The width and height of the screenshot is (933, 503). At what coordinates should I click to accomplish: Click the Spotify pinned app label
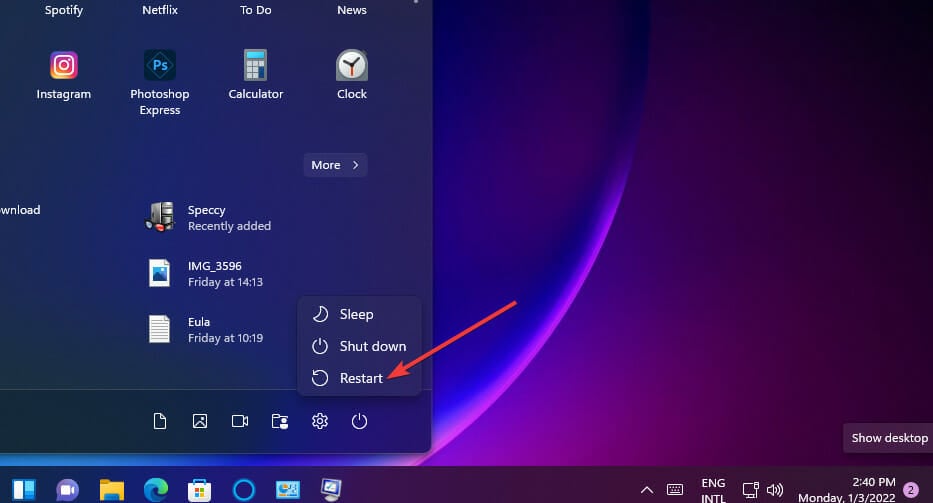click(64, 10)
